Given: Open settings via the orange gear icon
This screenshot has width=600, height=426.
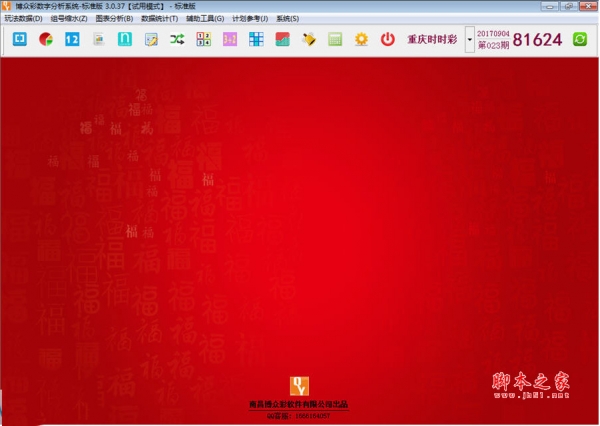Looking at the screenshot, I should click(x=361, y=39).
